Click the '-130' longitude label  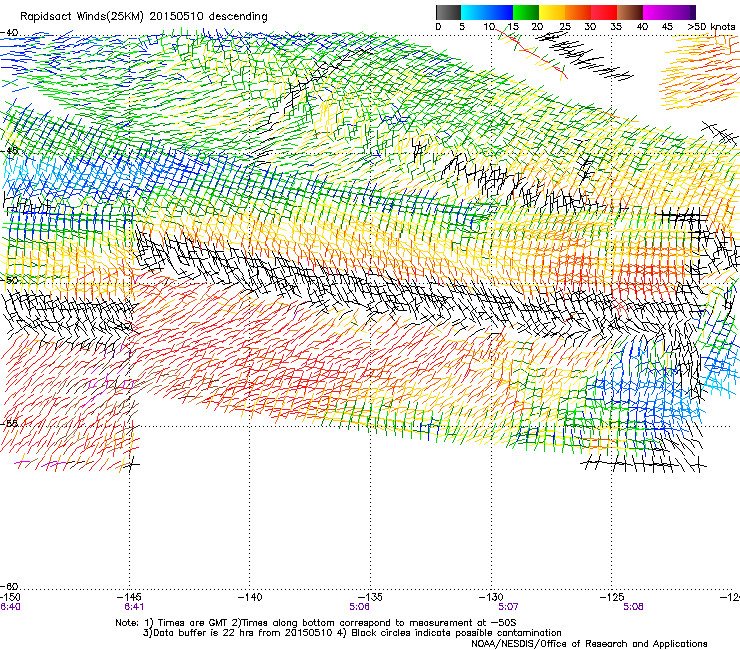[x=491, y=598]
